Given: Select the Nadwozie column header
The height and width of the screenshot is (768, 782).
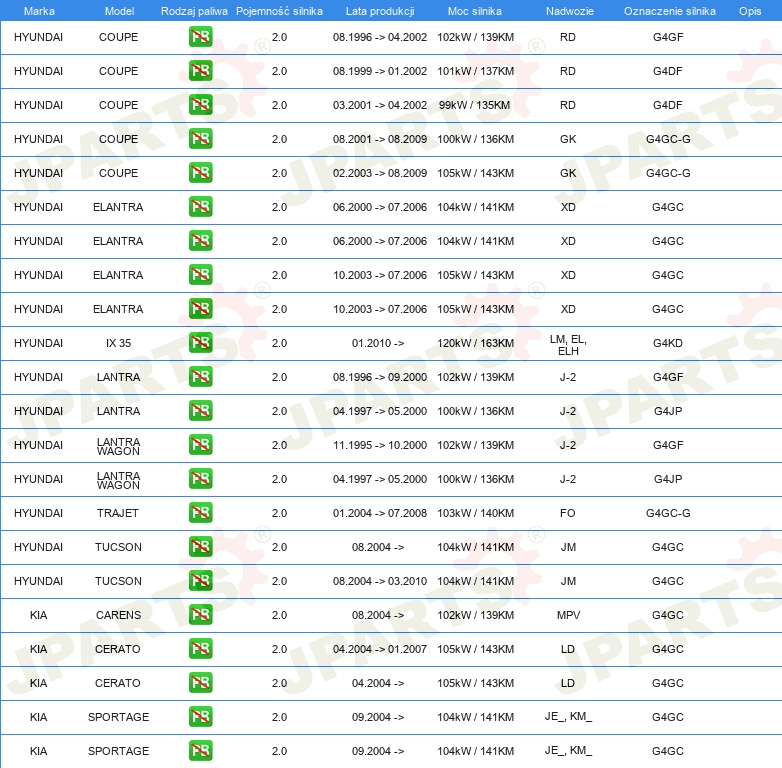Looking at the screenshot, I should click(x=570, y=11).
